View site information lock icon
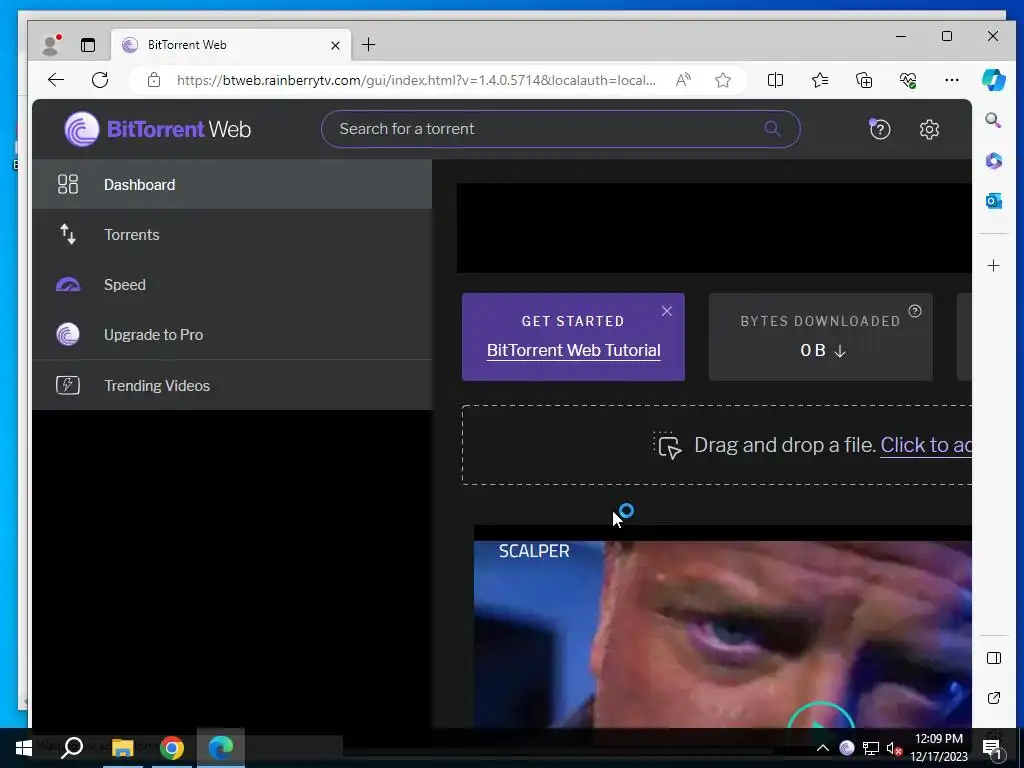Viewport: 1024px width, 768px height. tap(153, 80)
